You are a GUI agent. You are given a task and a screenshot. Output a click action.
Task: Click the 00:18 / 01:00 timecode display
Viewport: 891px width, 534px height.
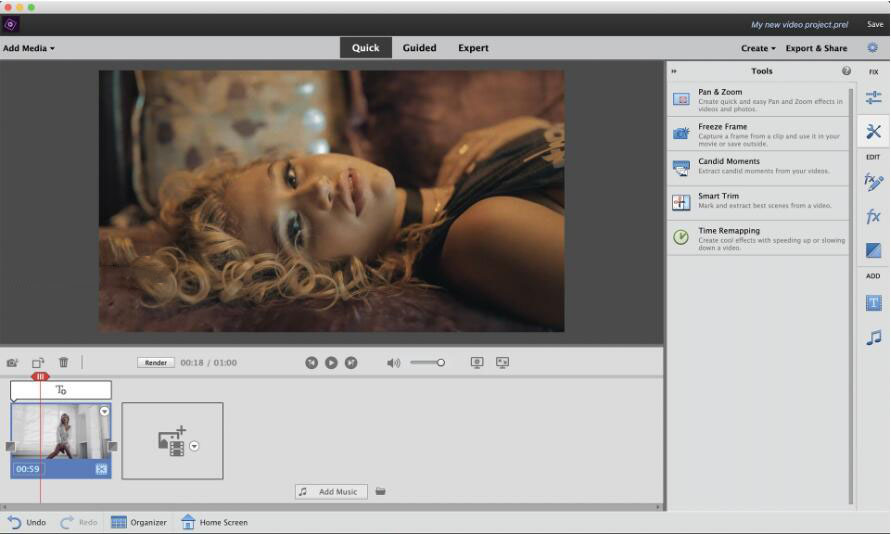209,362
